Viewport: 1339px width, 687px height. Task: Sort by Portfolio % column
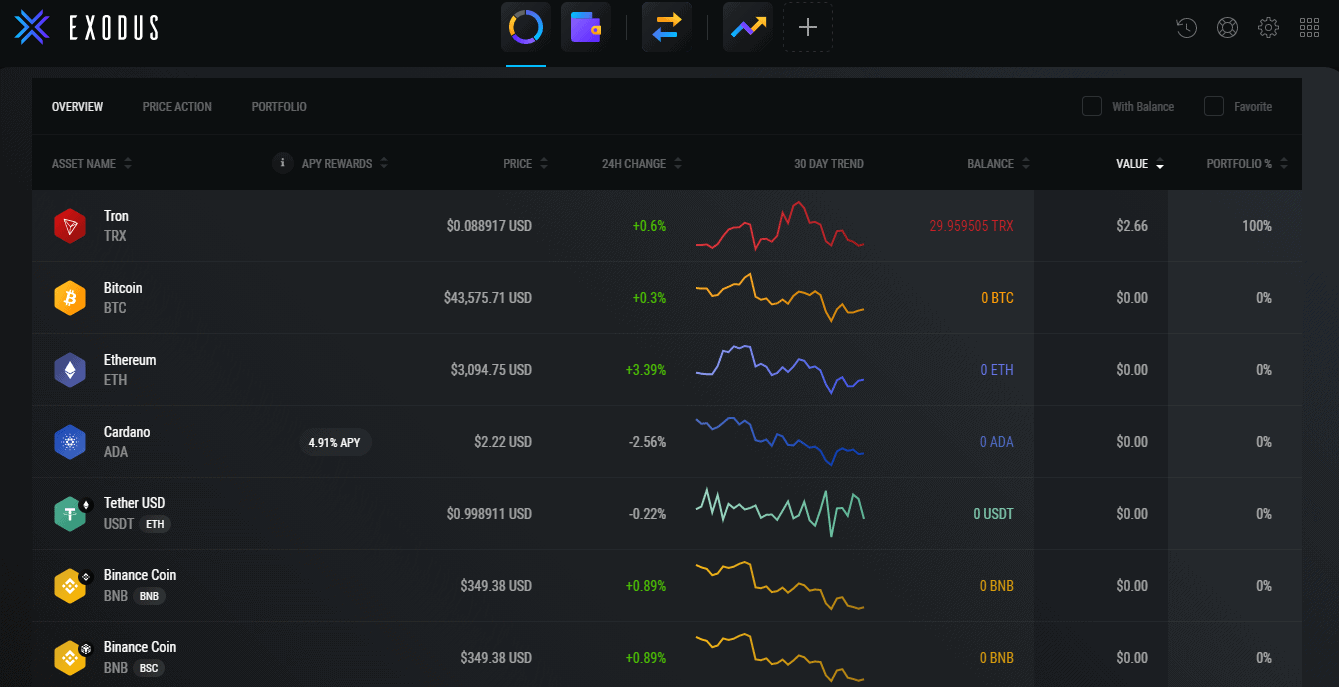(1247, 164)
